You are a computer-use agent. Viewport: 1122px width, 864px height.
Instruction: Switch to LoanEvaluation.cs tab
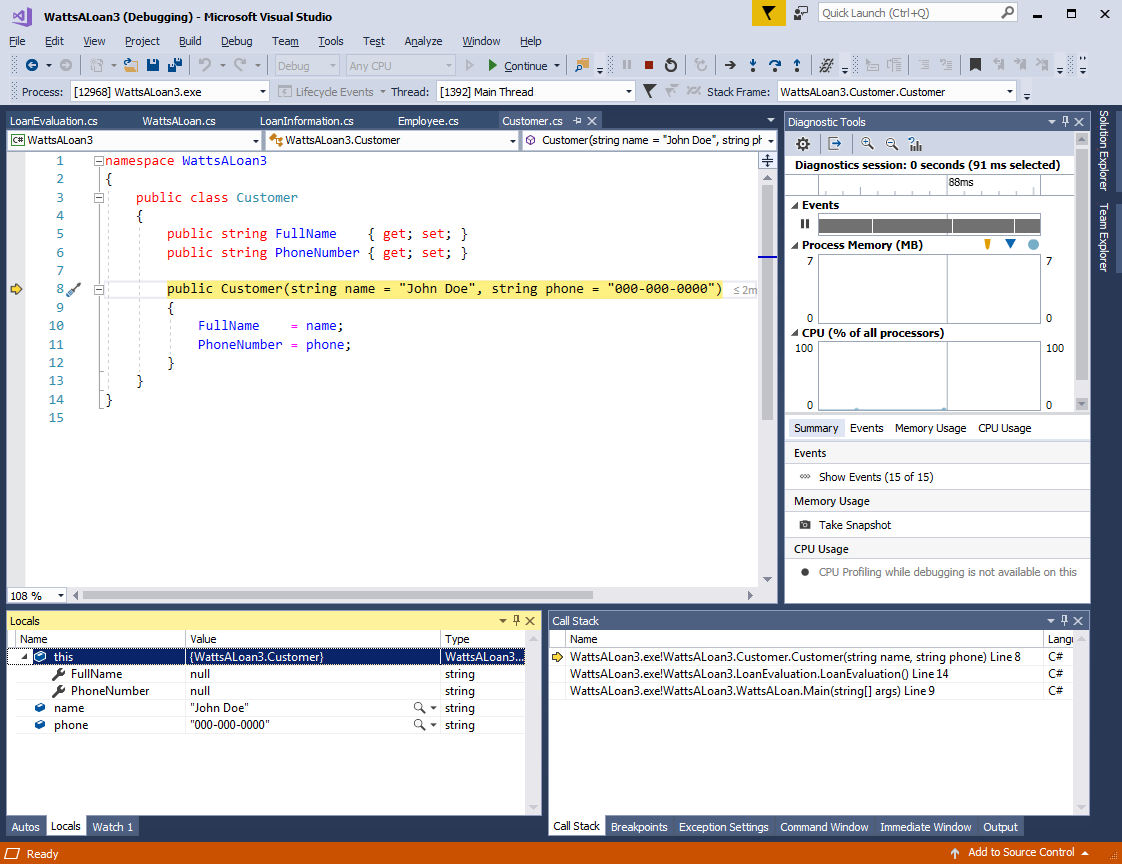pyautogui.click(x=54, y=121)
